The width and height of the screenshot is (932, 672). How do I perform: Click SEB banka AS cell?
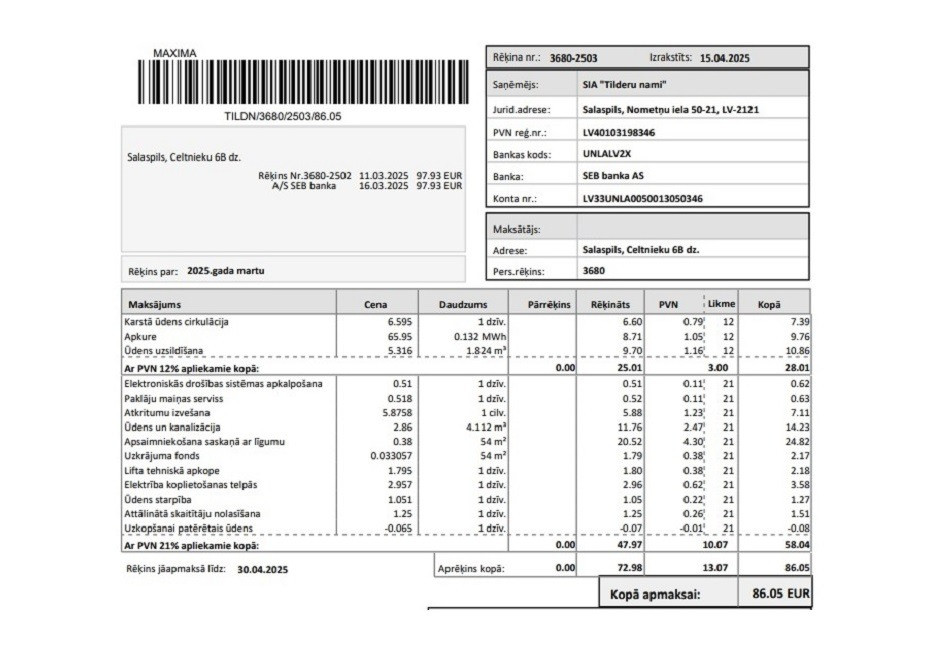(x=692, y=176)
